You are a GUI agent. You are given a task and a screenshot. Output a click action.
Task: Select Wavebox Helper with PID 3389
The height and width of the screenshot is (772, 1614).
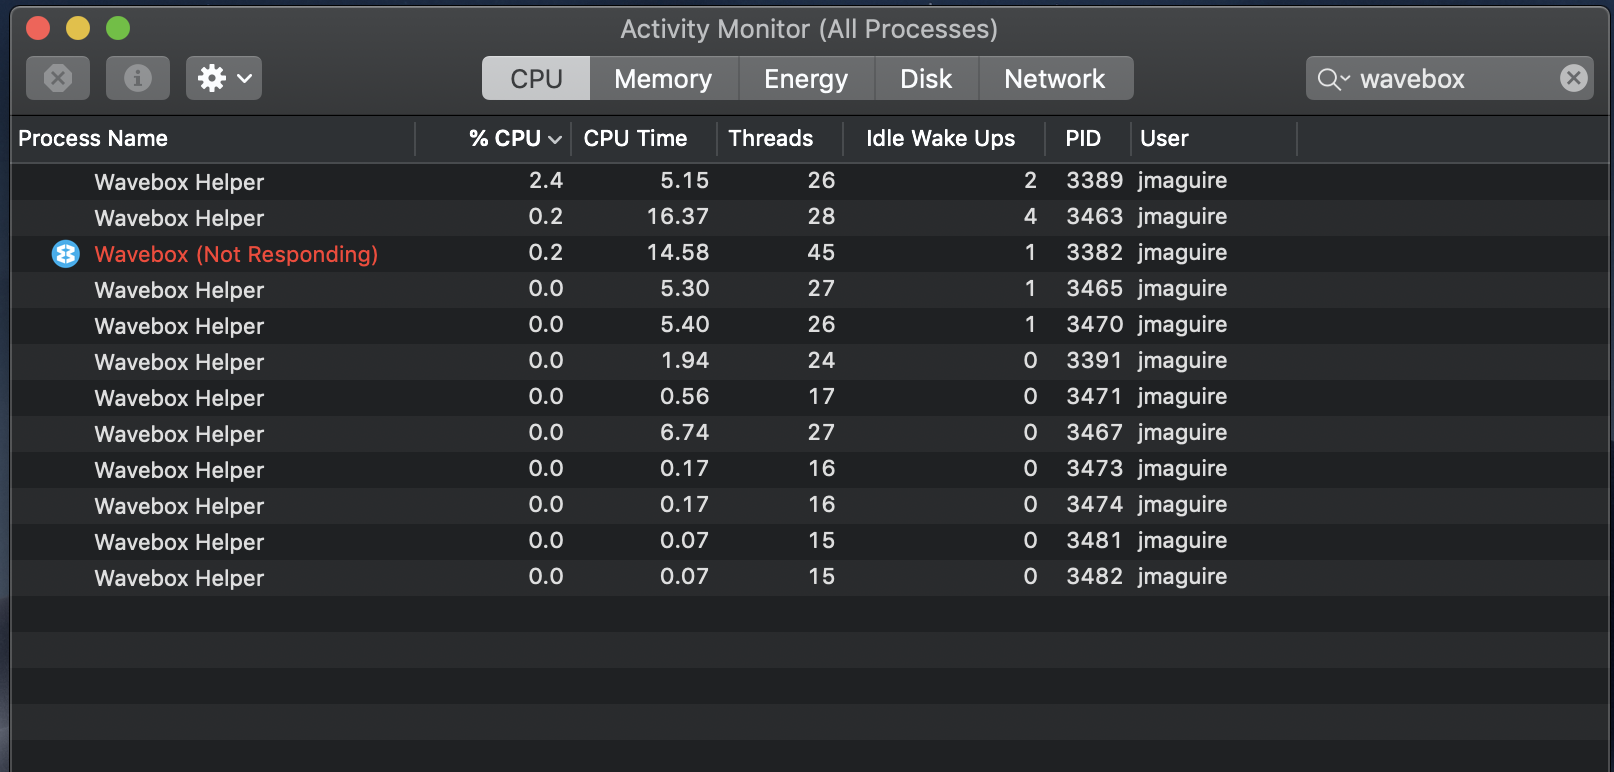(x=810, y=182)
